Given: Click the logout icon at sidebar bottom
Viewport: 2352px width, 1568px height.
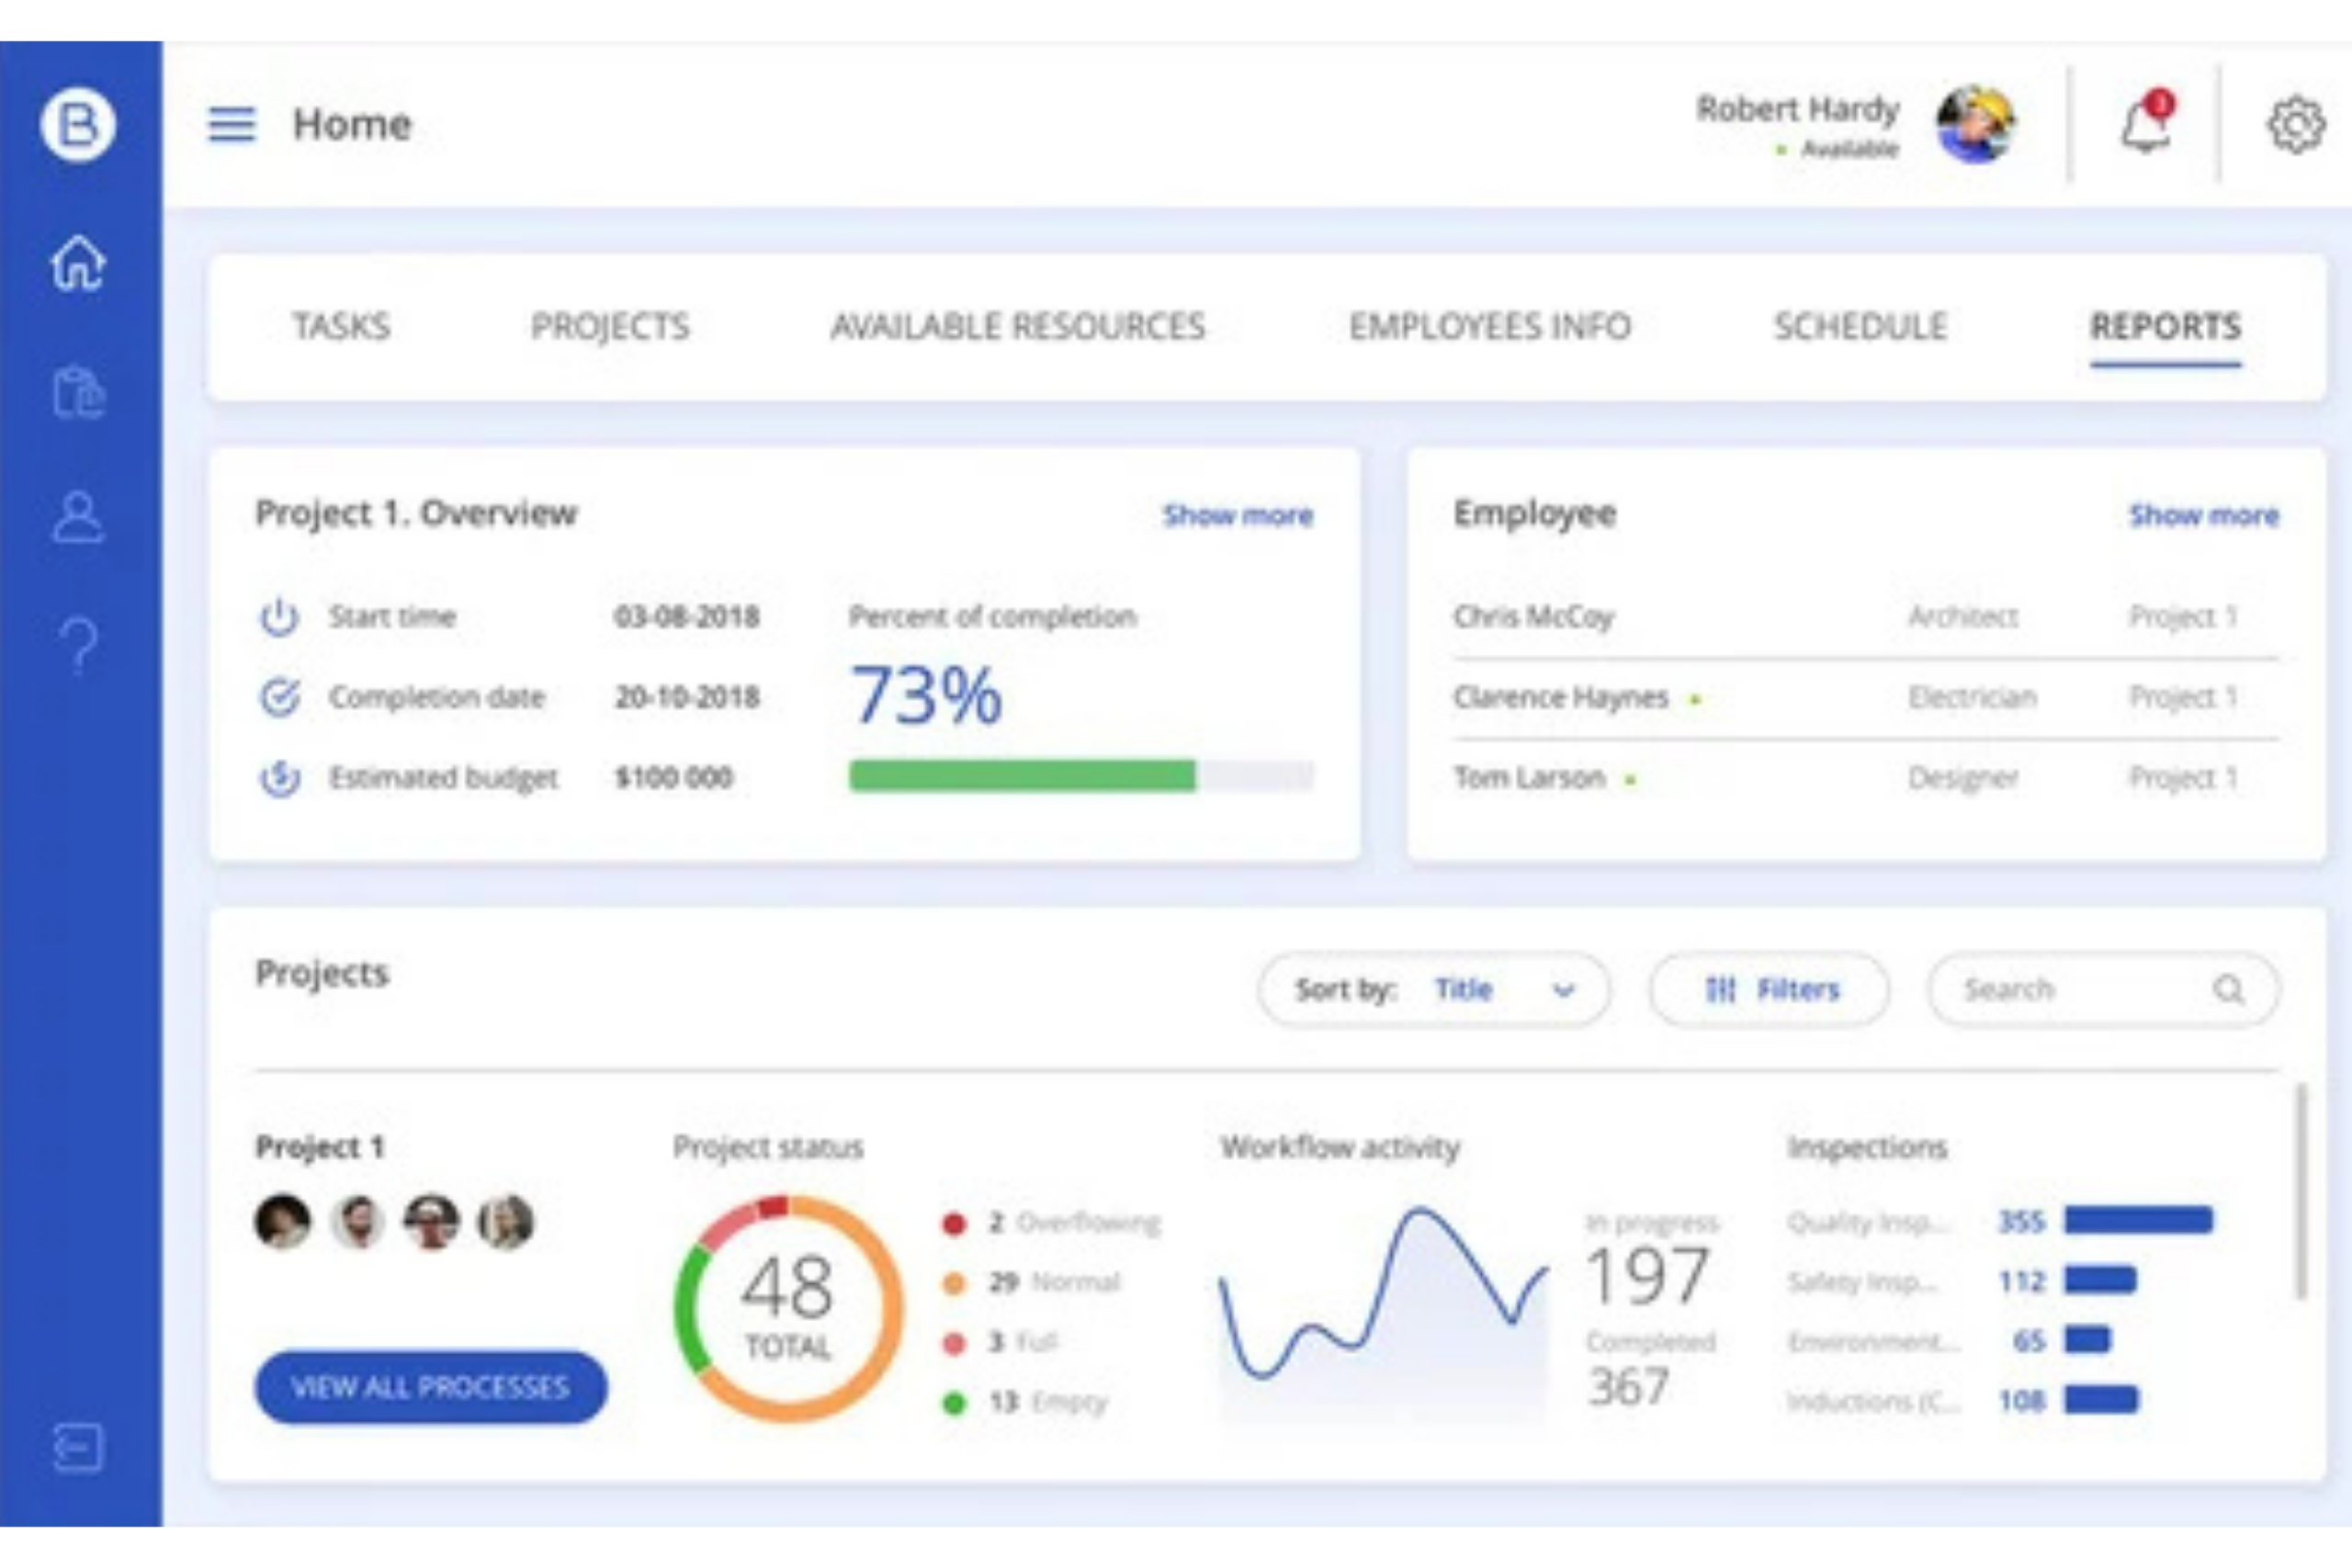Looking at the screenshot, I should click(78, 1447).
